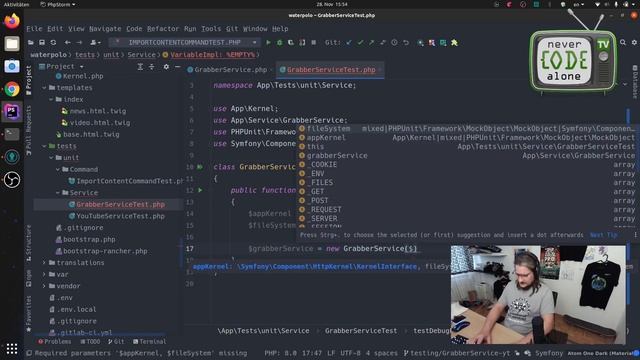Open the Git tool window button at bottom
Image resolution: width=640 pixels, height=360 pixels.
click(x=116, y=342)
